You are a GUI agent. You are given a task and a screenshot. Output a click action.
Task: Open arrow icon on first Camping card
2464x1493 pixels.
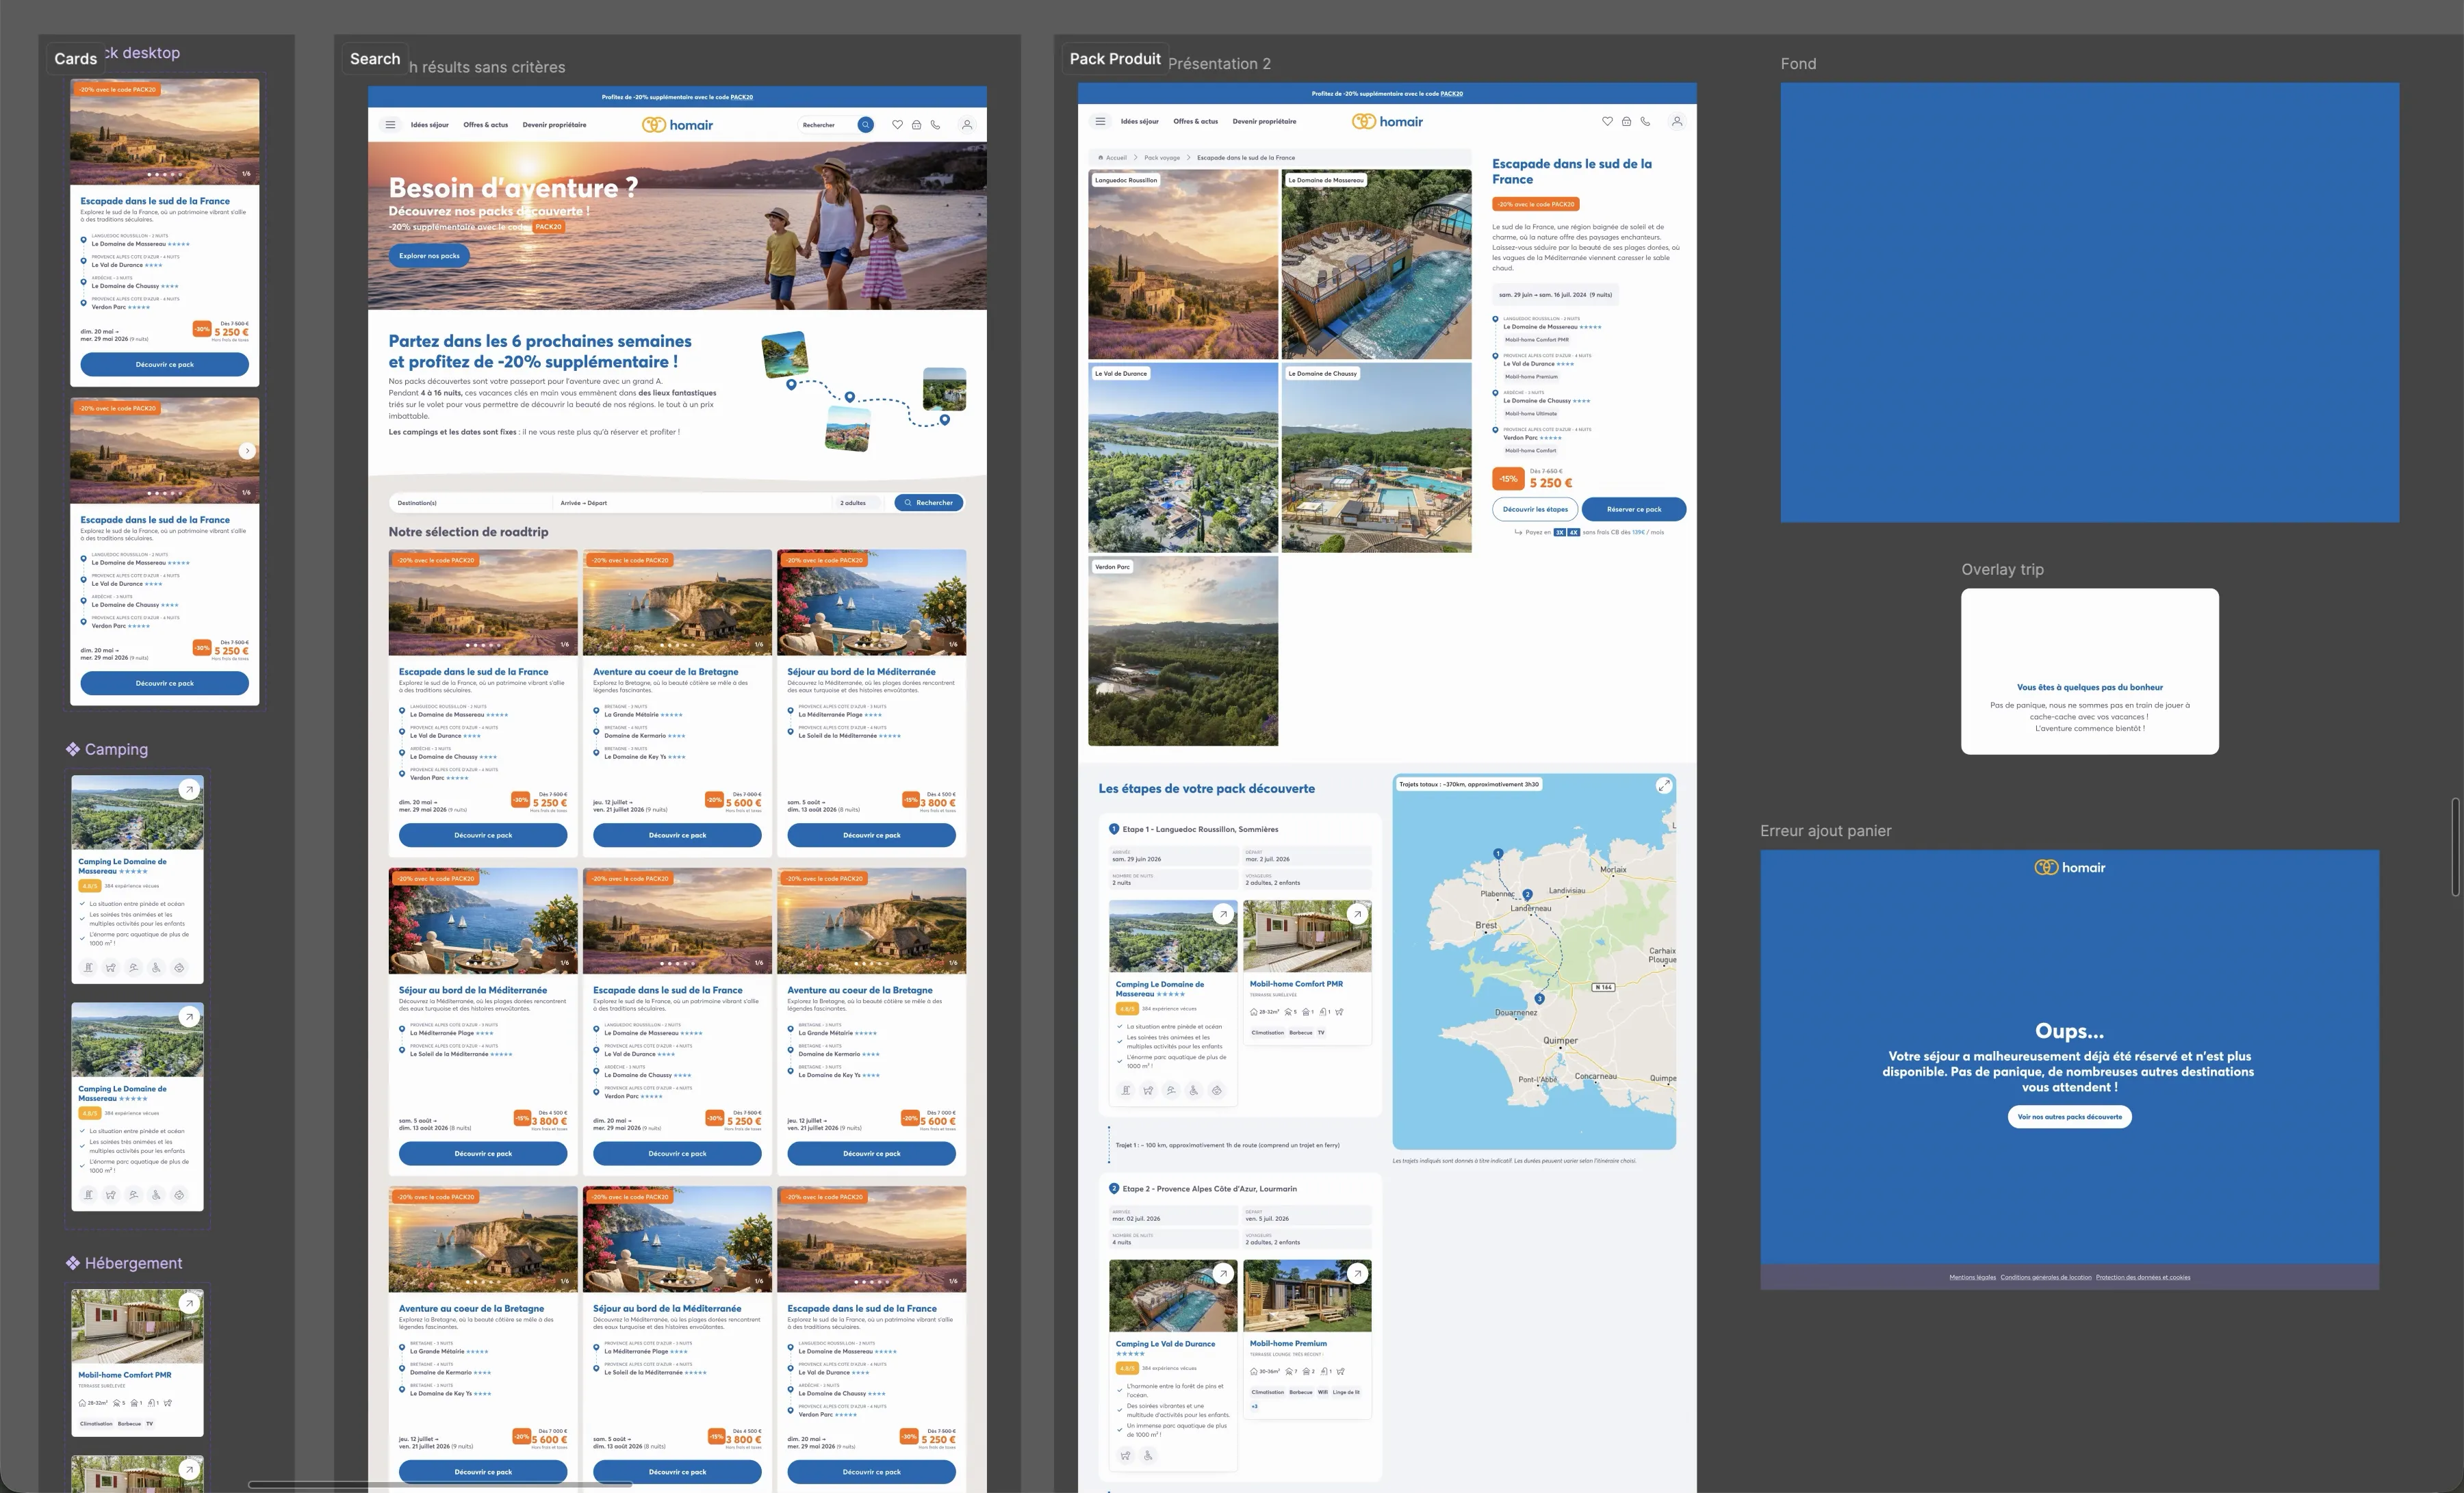[189, 789]
